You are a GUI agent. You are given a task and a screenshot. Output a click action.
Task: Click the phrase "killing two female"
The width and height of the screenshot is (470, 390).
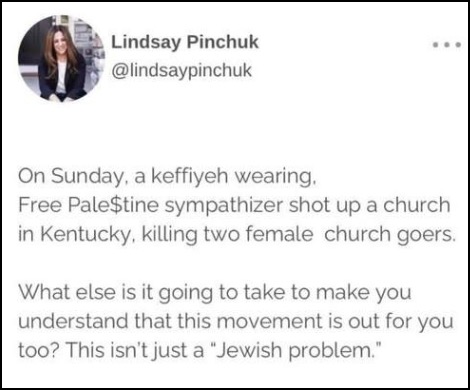pos(227,235)
